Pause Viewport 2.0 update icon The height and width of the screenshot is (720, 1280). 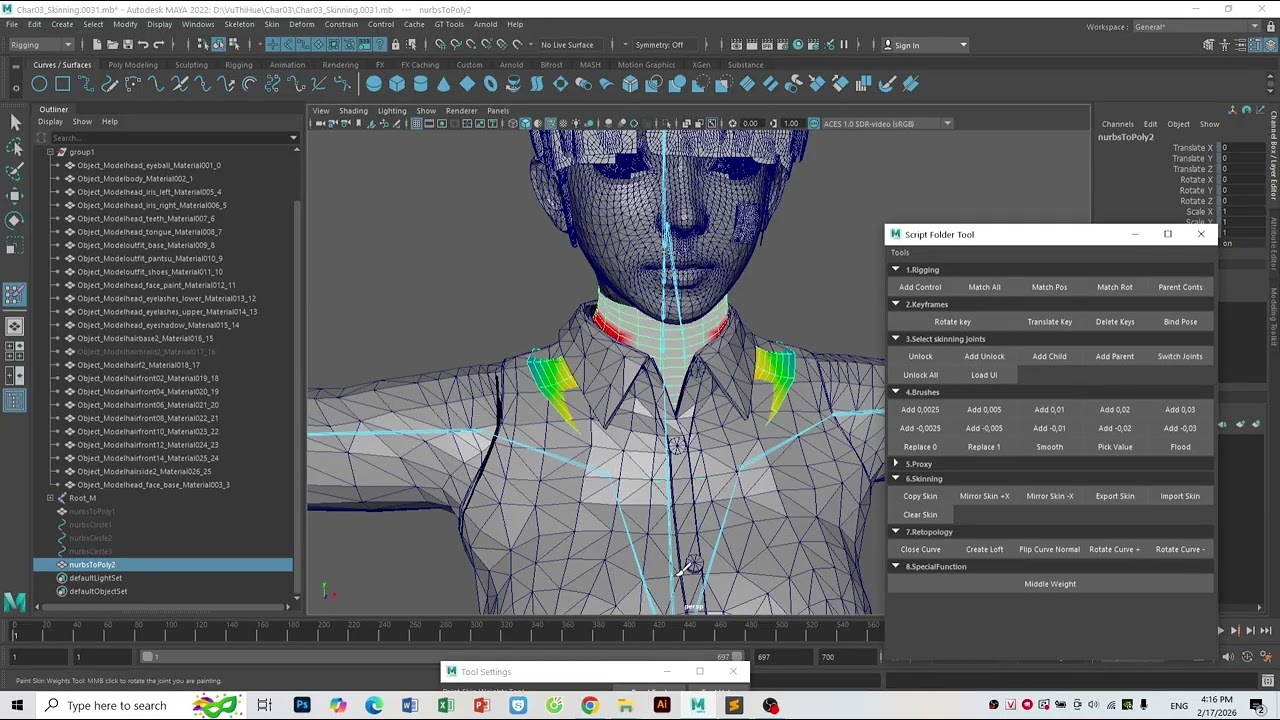(x=843, y=44)
